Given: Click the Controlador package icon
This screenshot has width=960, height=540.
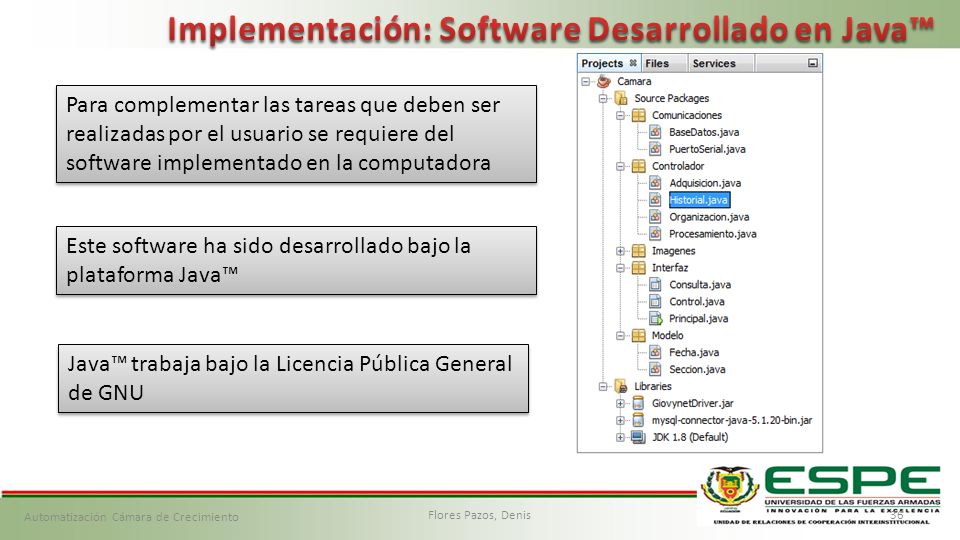Looking at the screenshot, I should point(639,166).
